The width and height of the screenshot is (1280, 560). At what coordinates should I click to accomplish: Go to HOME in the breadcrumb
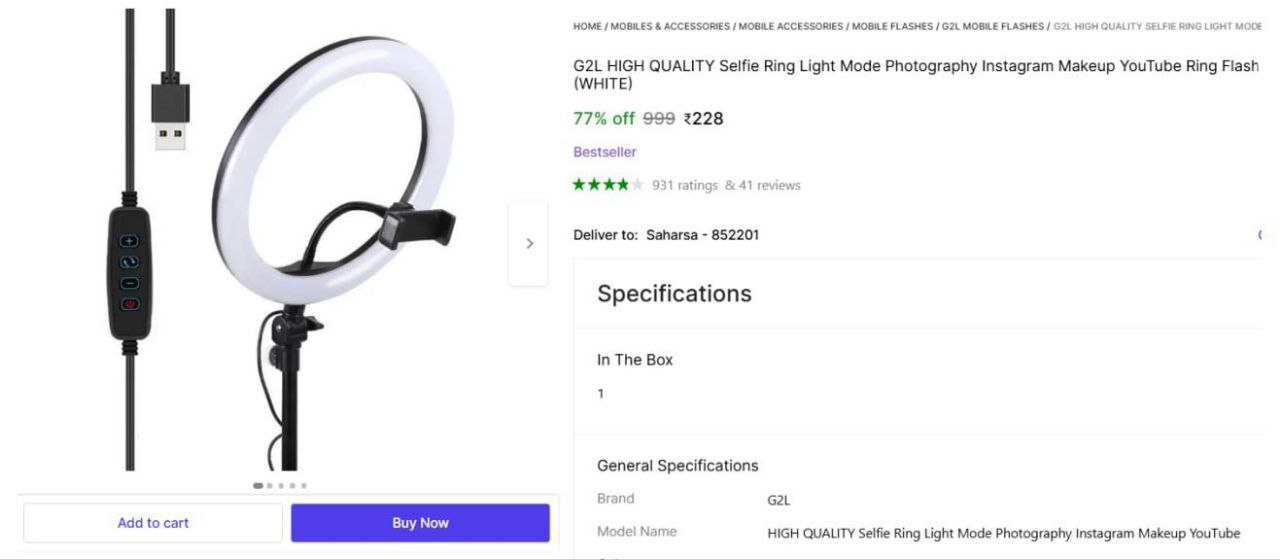point(587,26)
